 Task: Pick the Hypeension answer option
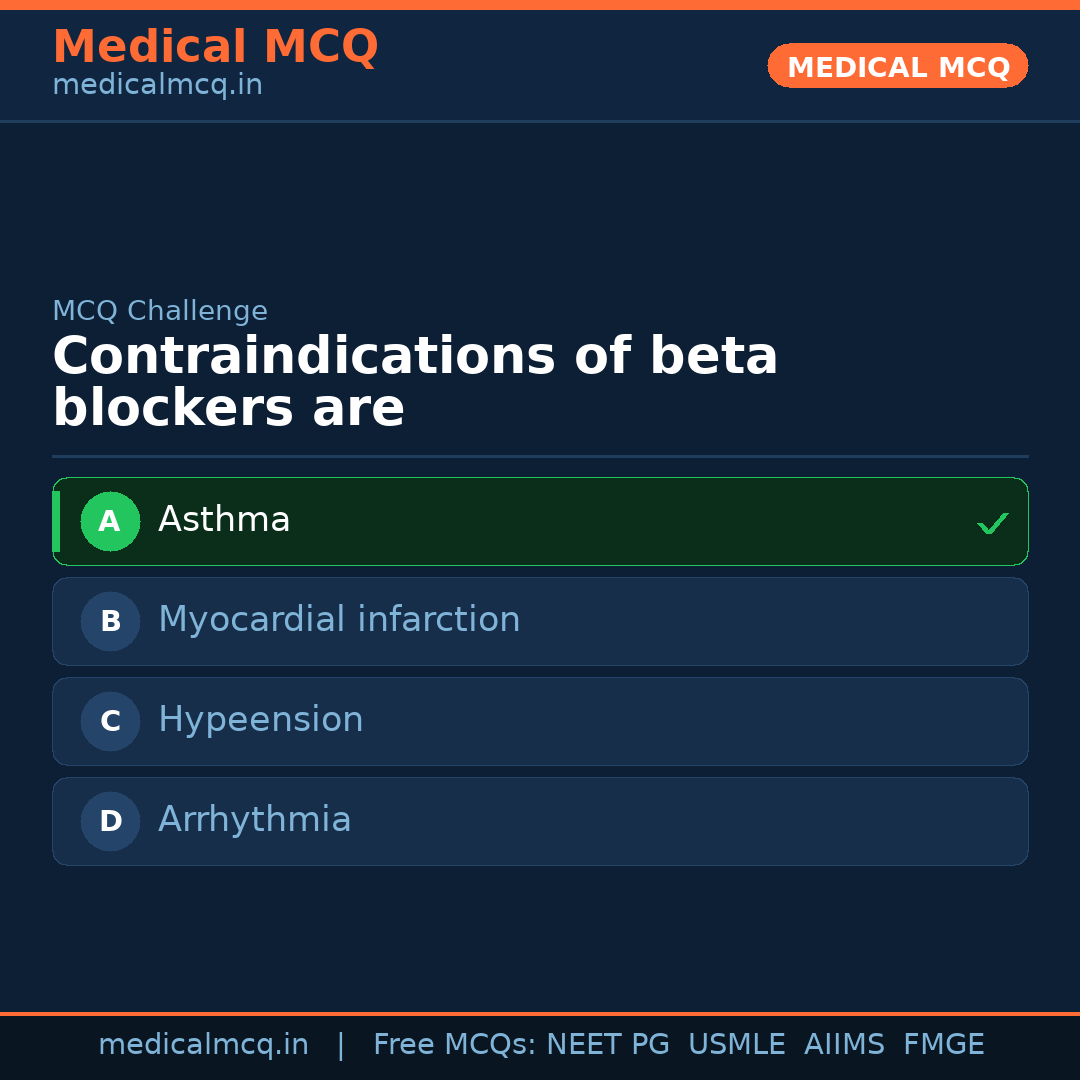point(540,721)
